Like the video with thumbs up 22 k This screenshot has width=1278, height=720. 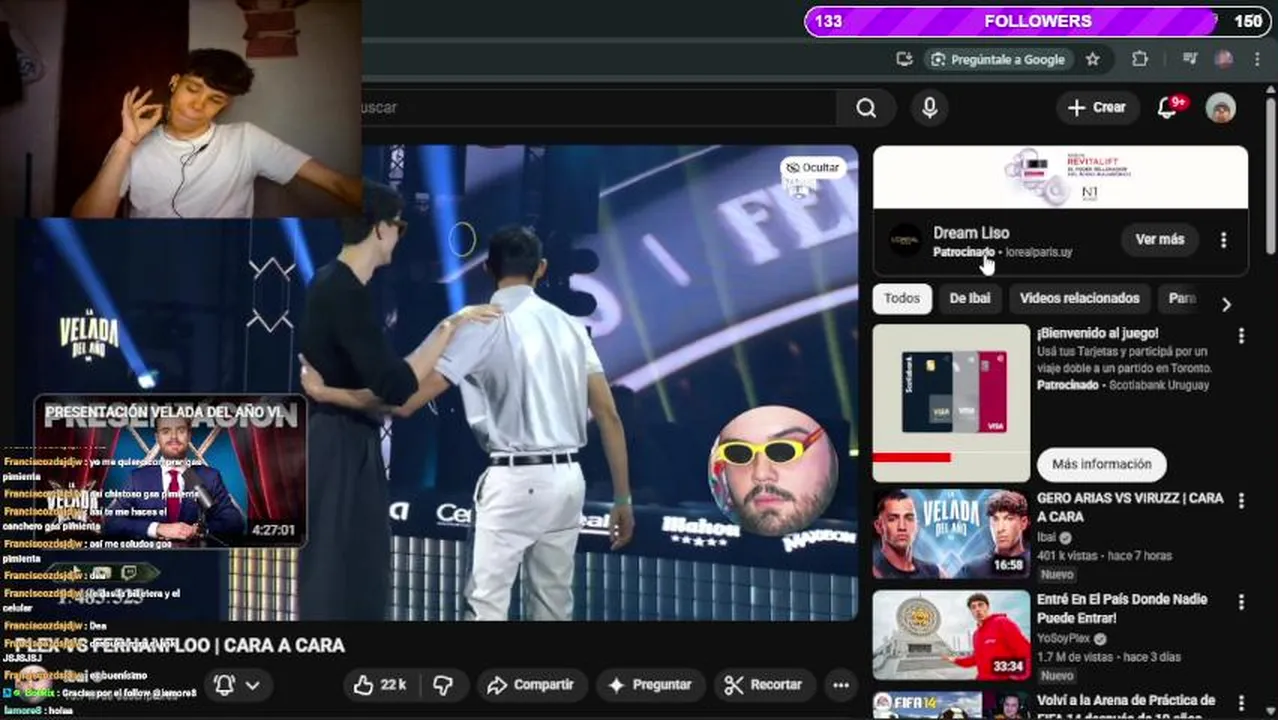(x=379, y=685)
